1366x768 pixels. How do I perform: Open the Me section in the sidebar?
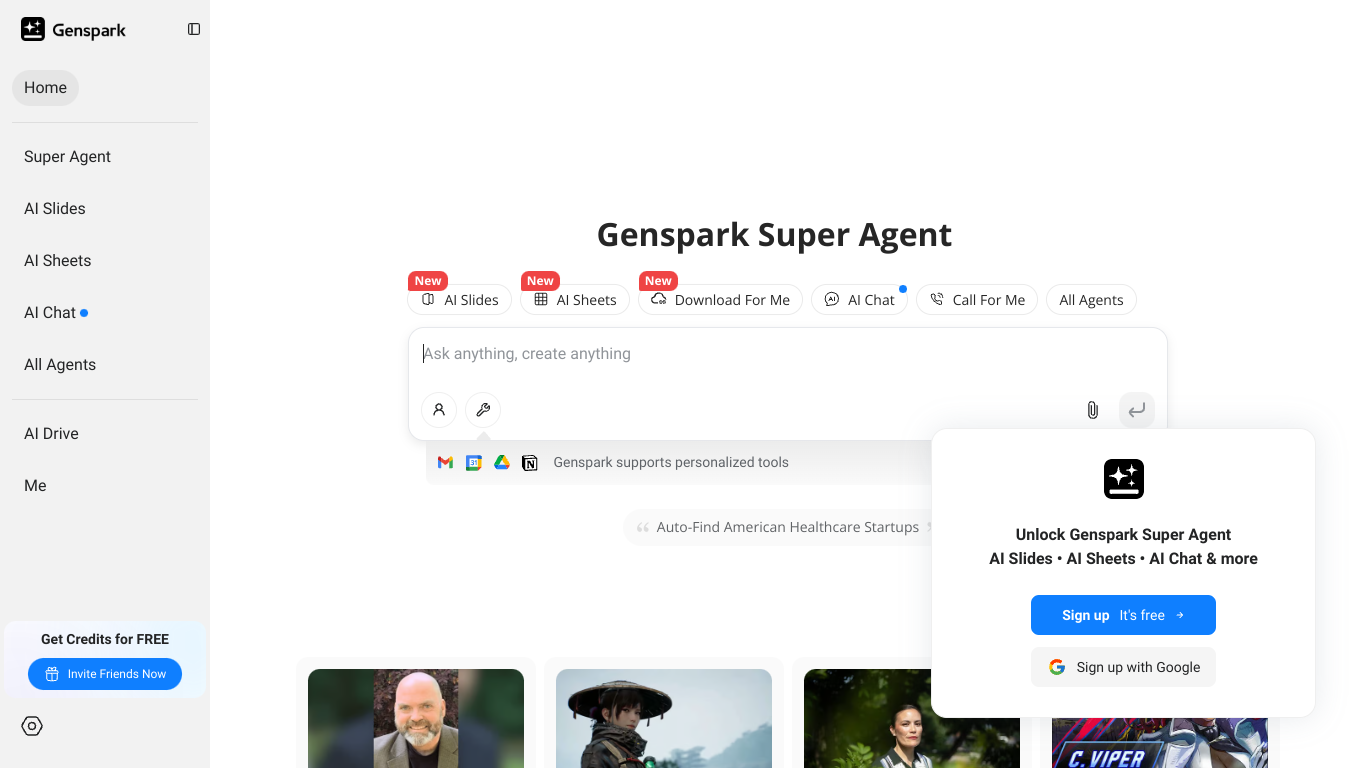[35, 486]
